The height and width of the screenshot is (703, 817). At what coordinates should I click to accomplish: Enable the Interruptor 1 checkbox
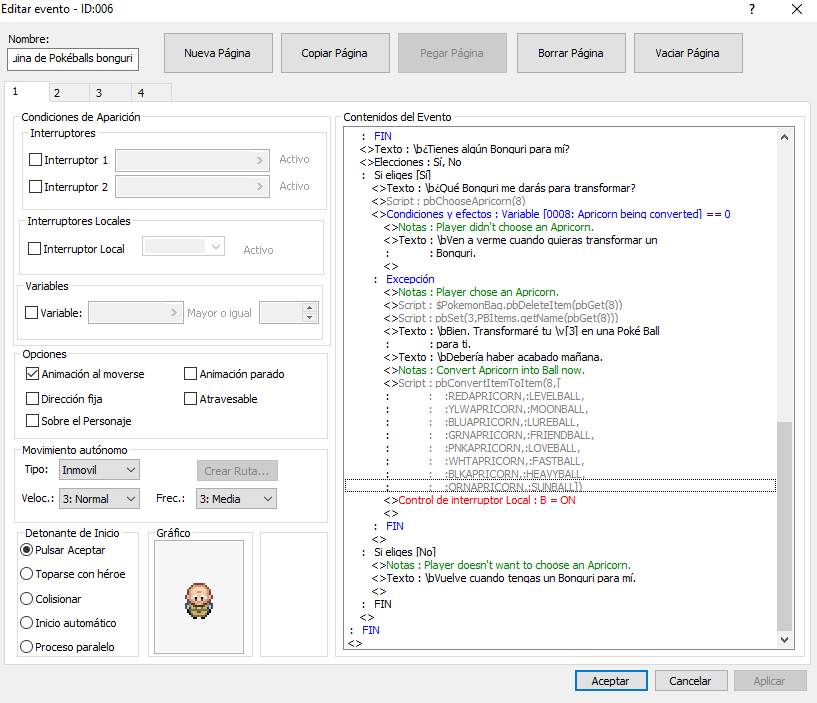(x=36, y=159)
